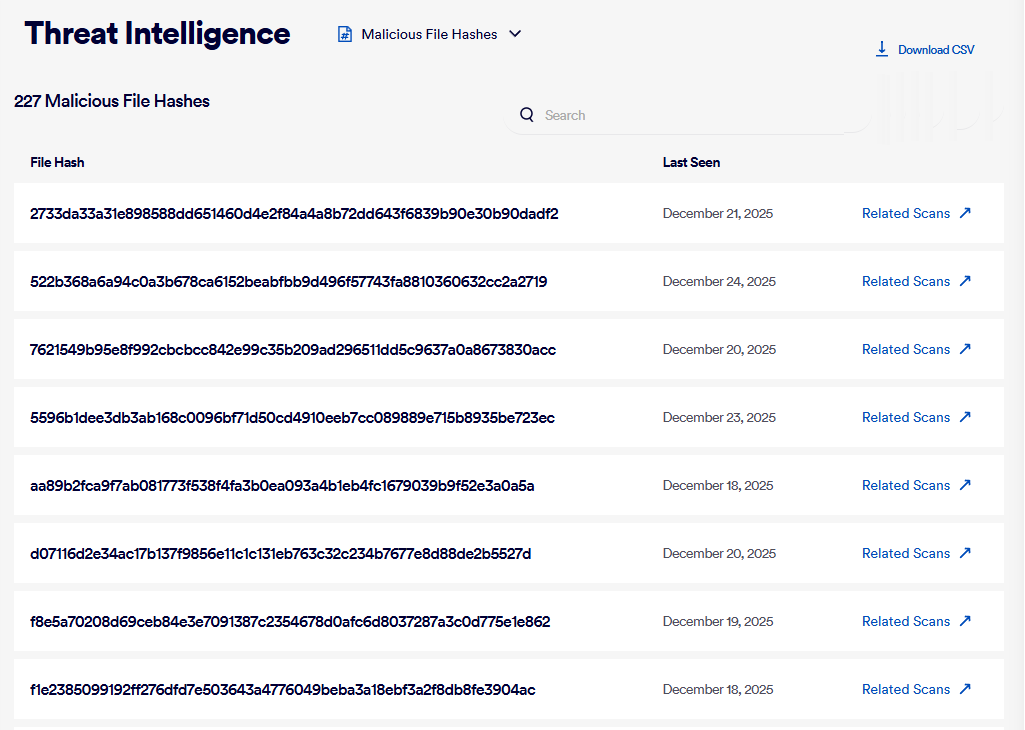Download CSV of file hashes
The image size is (1025, 730).
click(935, 50)
